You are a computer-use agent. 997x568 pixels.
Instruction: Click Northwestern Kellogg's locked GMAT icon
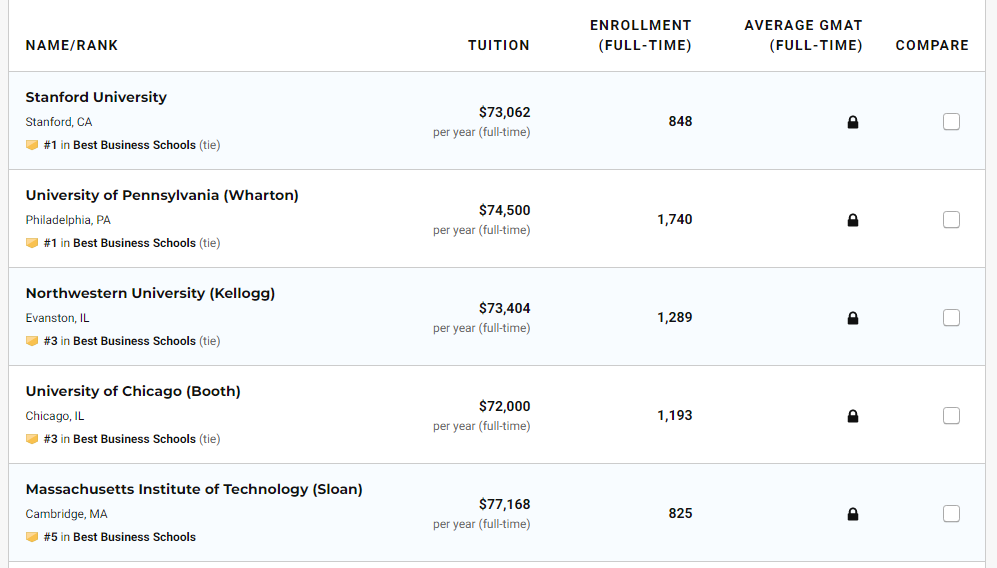[853, 318]
